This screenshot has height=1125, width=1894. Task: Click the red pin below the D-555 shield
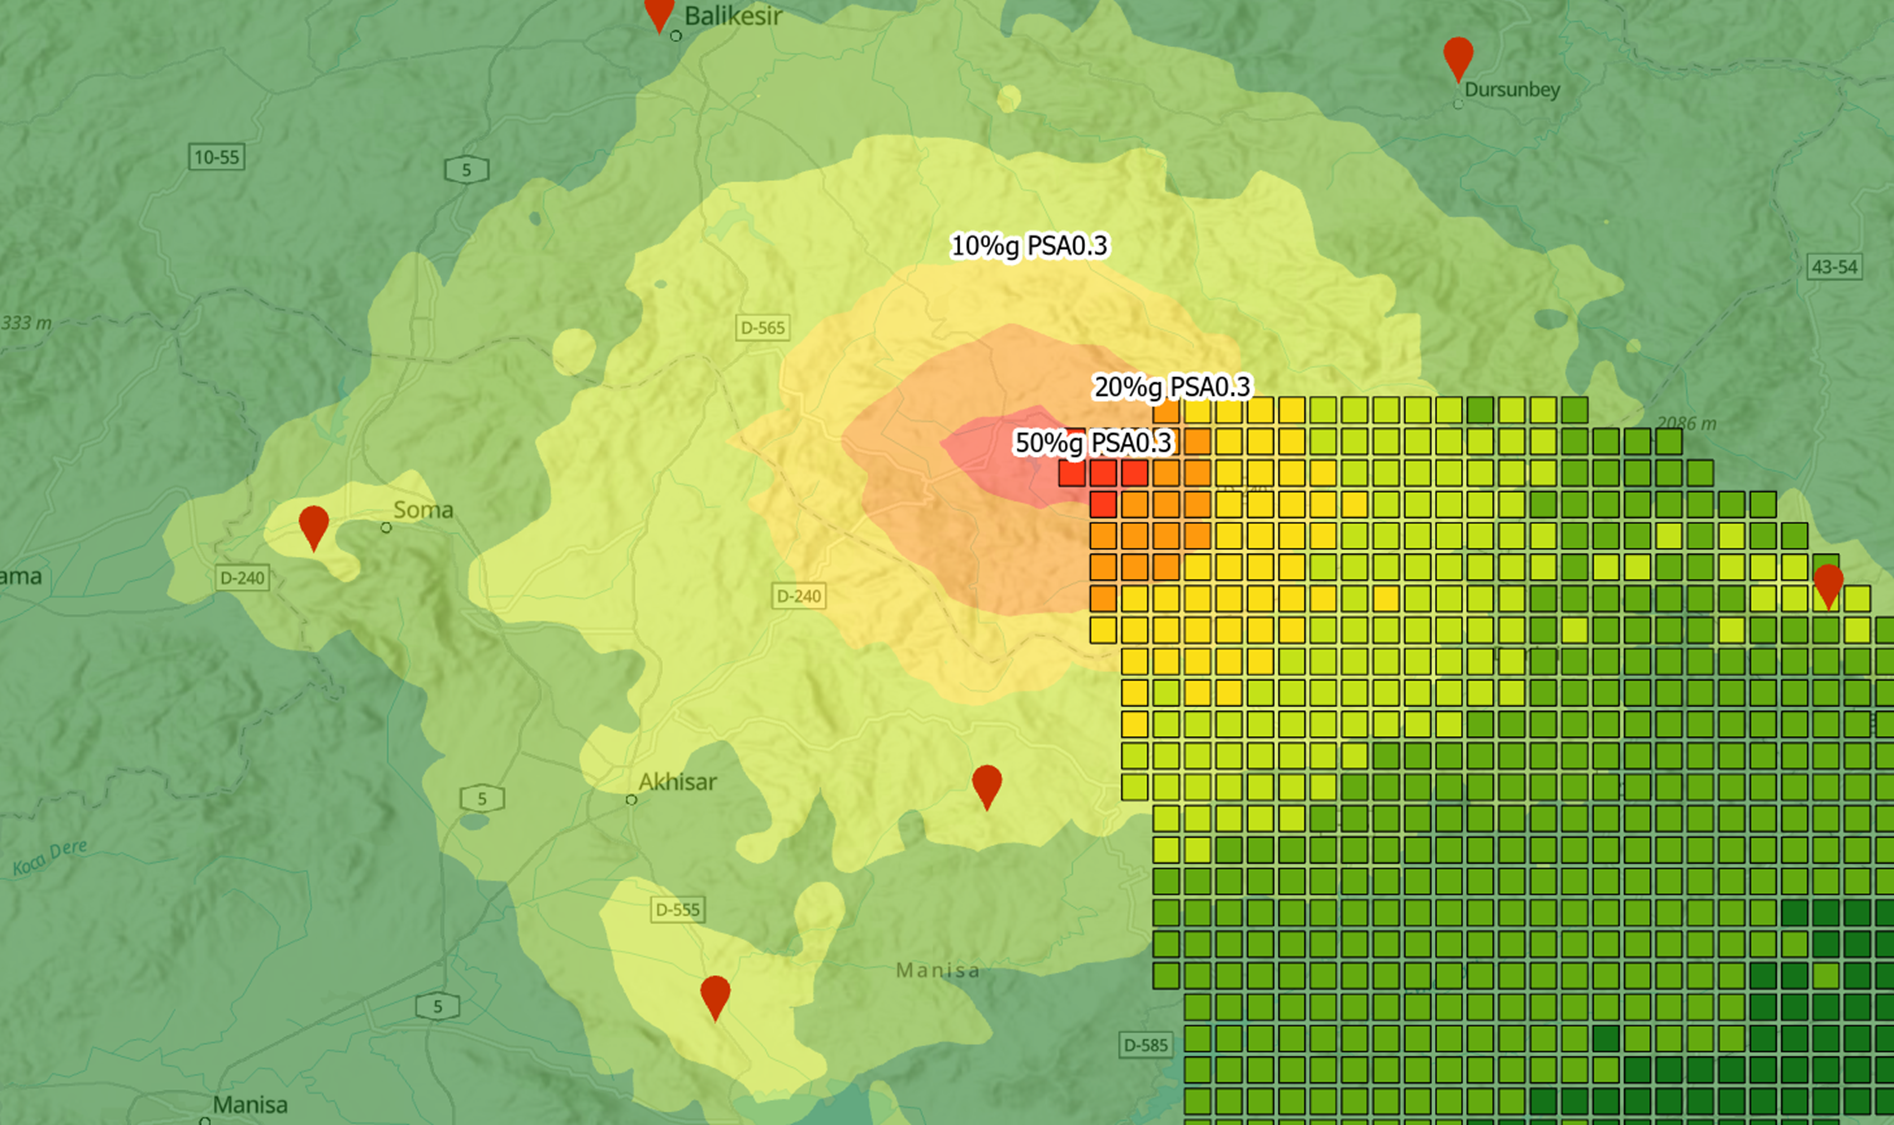tap(715, 996)
